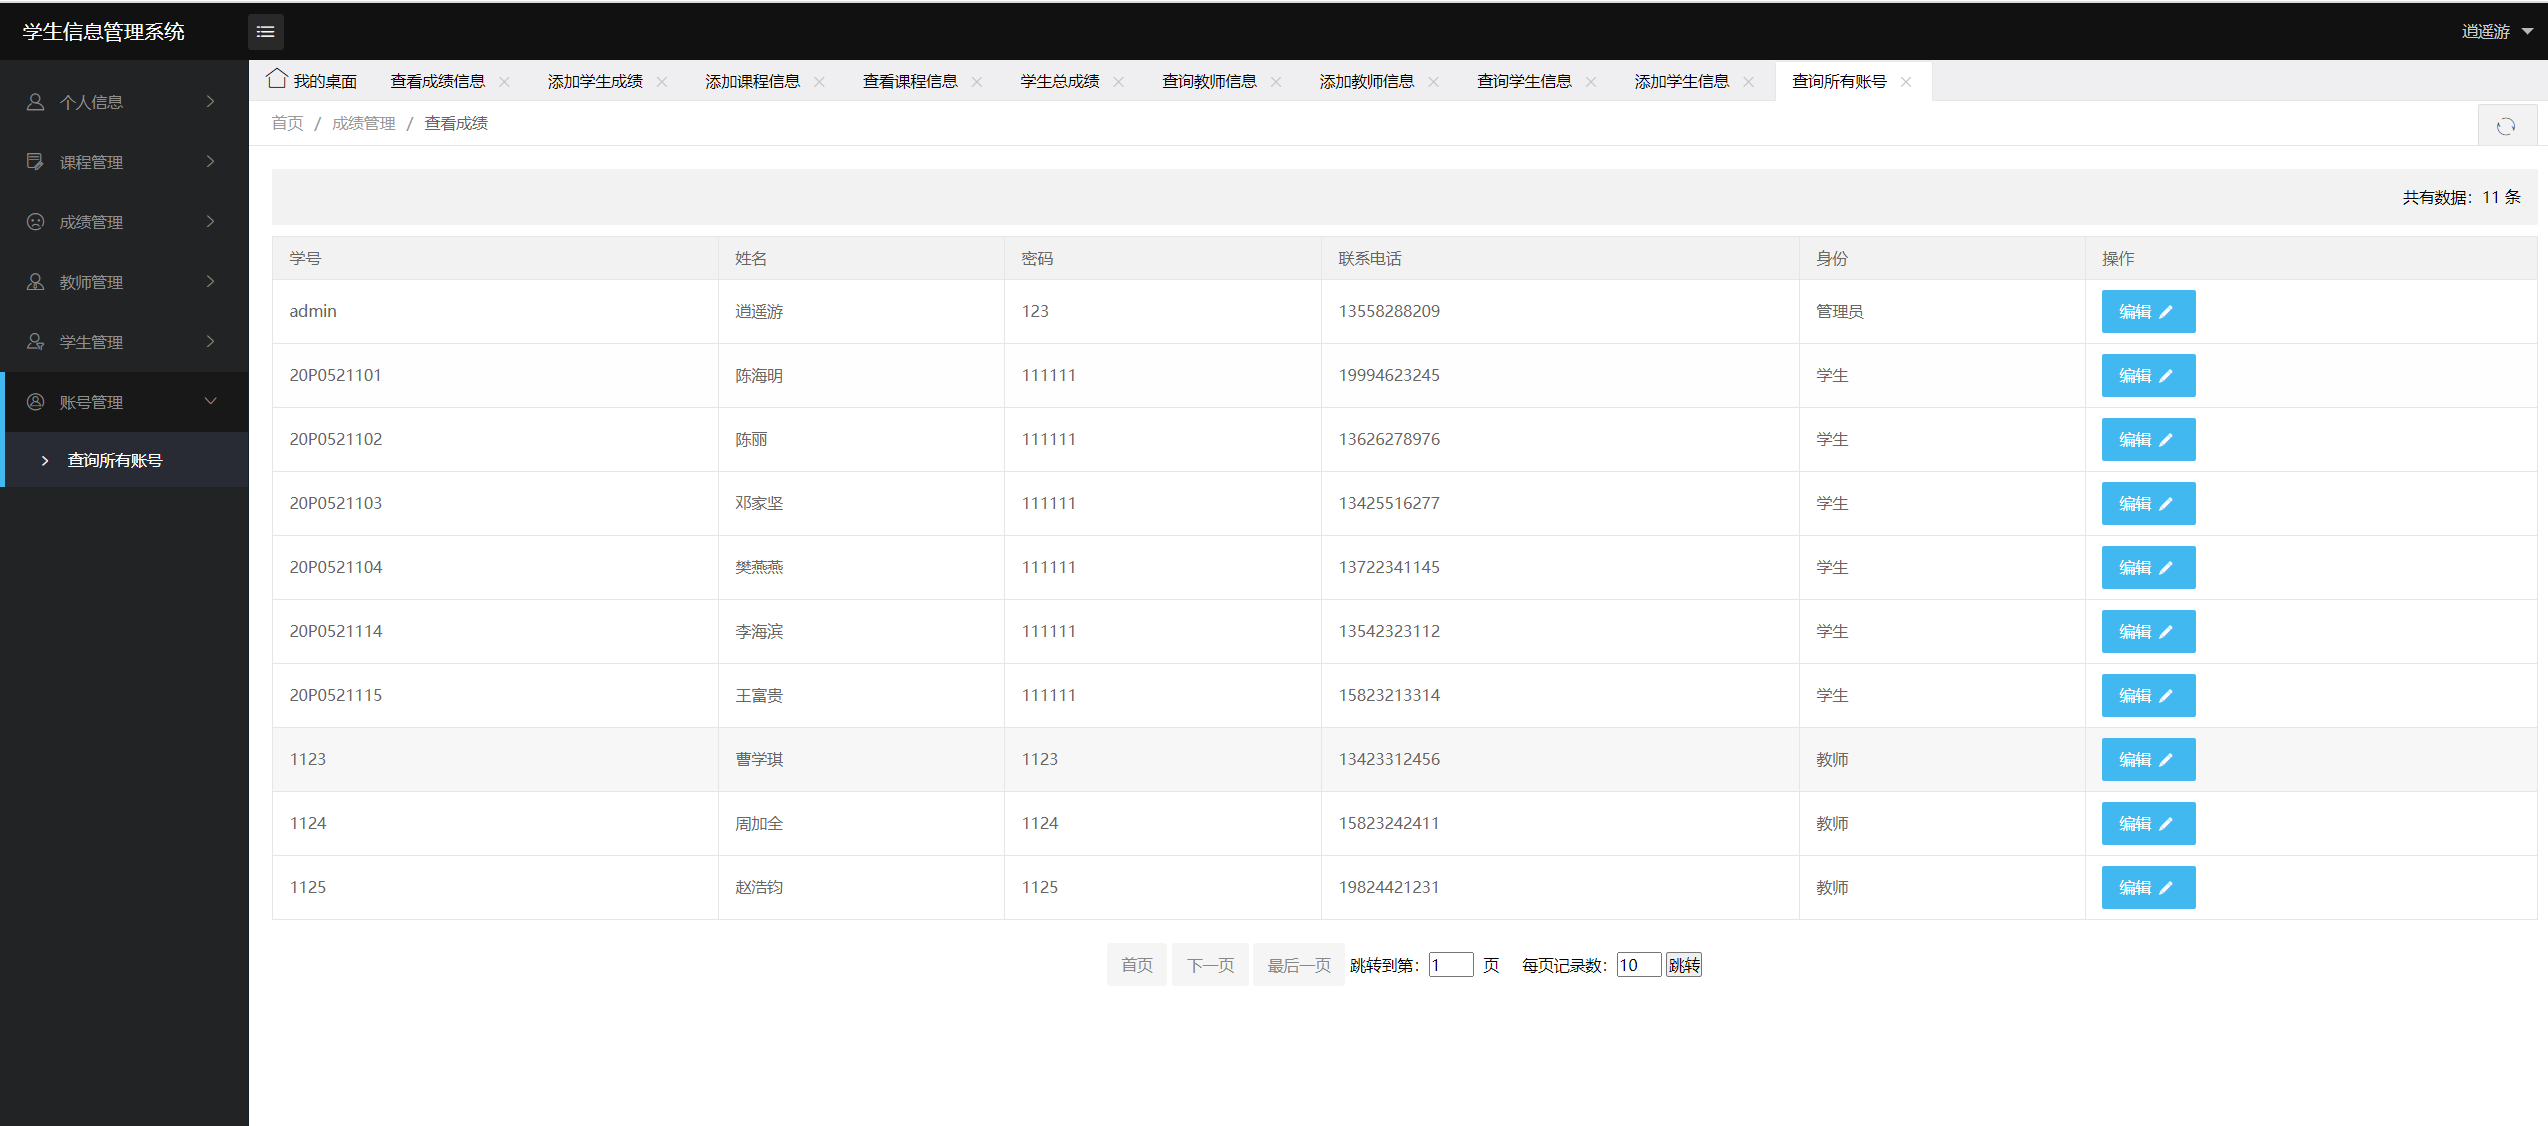Close the 添加课程信息 tab
The height and width of the screenshot is (1126, 2548).
click(820, 82)
